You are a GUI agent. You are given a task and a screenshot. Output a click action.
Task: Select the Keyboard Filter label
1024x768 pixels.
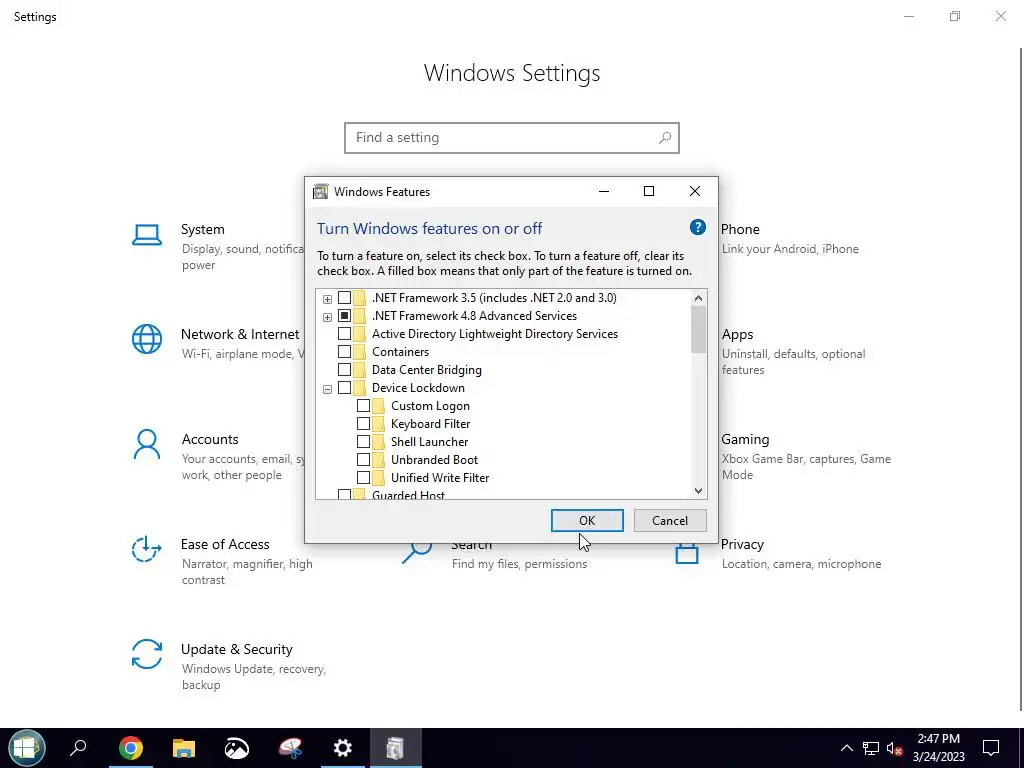coord(430,424)
